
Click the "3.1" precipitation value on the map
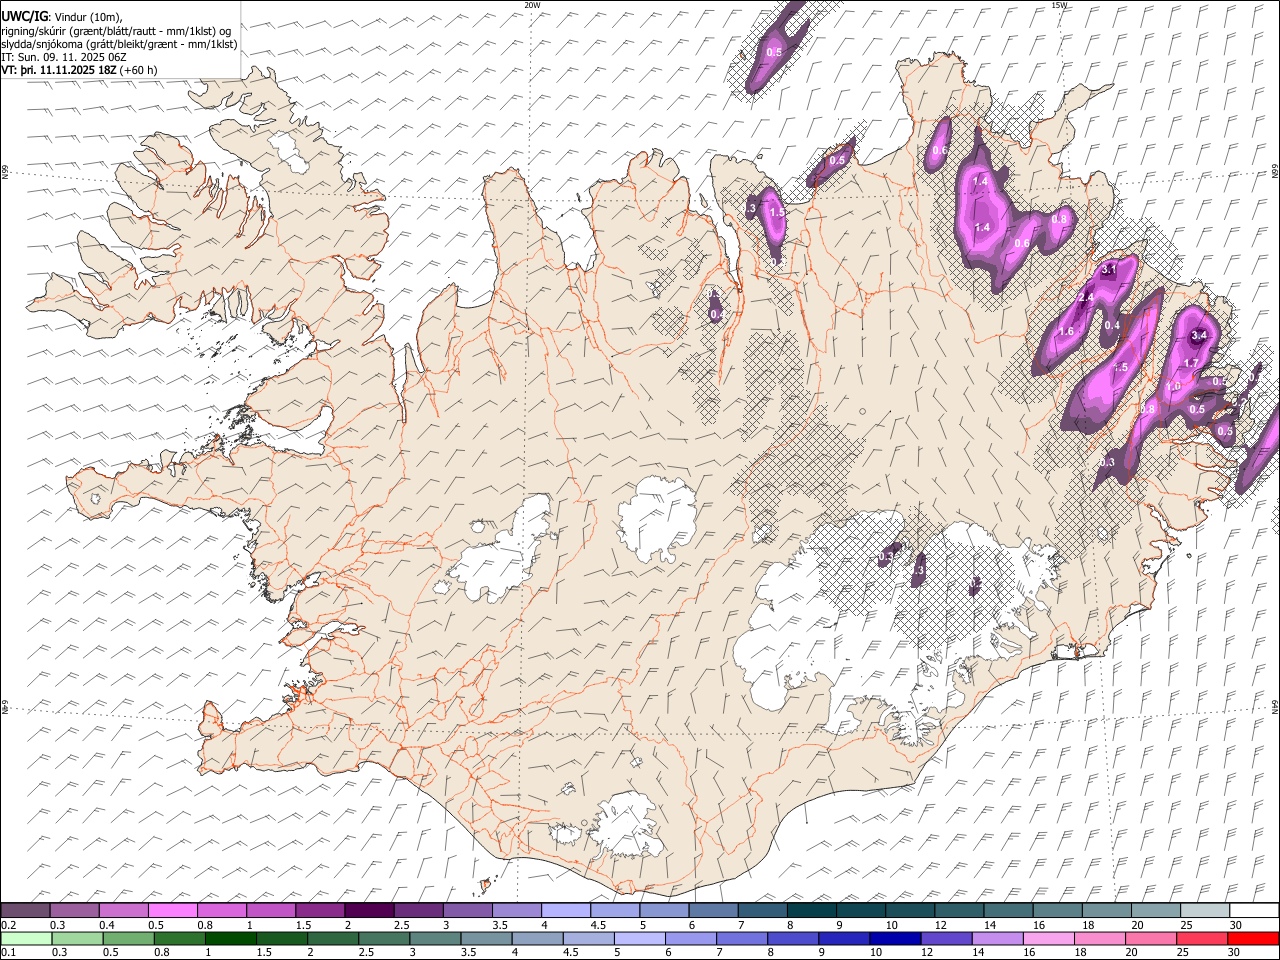click(1108, 270)
